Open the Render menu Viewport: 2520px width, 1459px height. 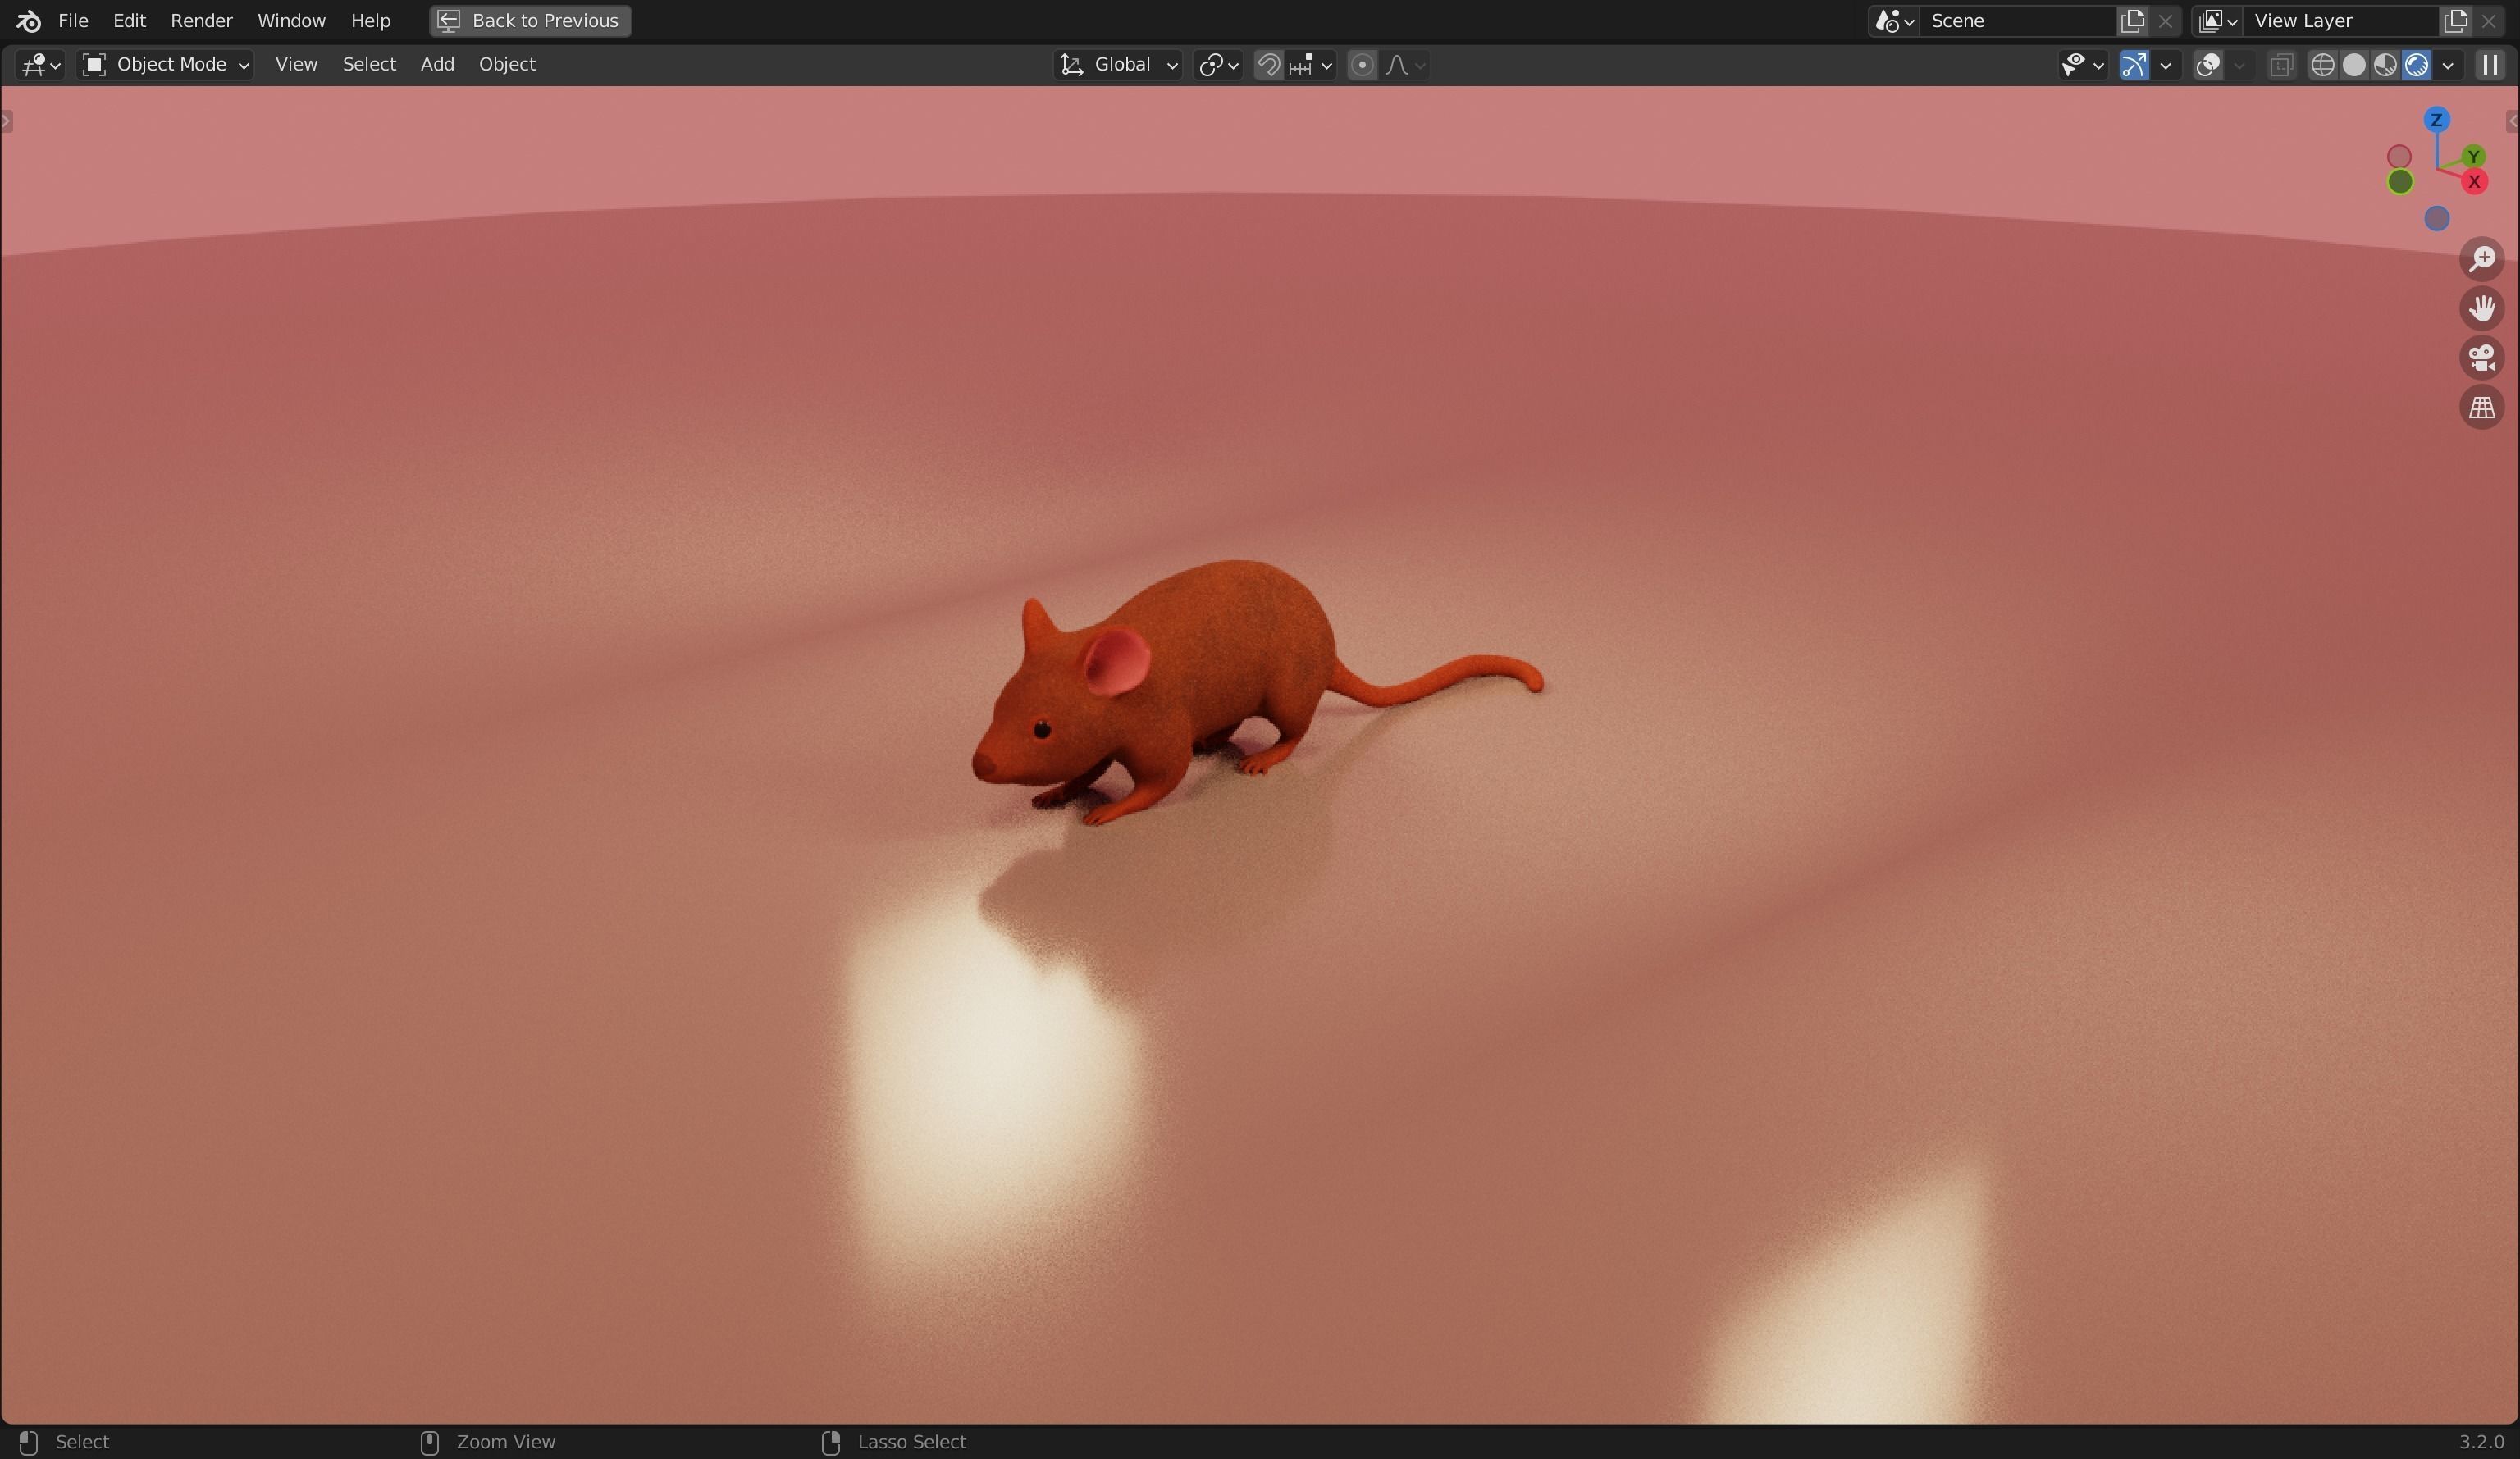coord(201,20)
